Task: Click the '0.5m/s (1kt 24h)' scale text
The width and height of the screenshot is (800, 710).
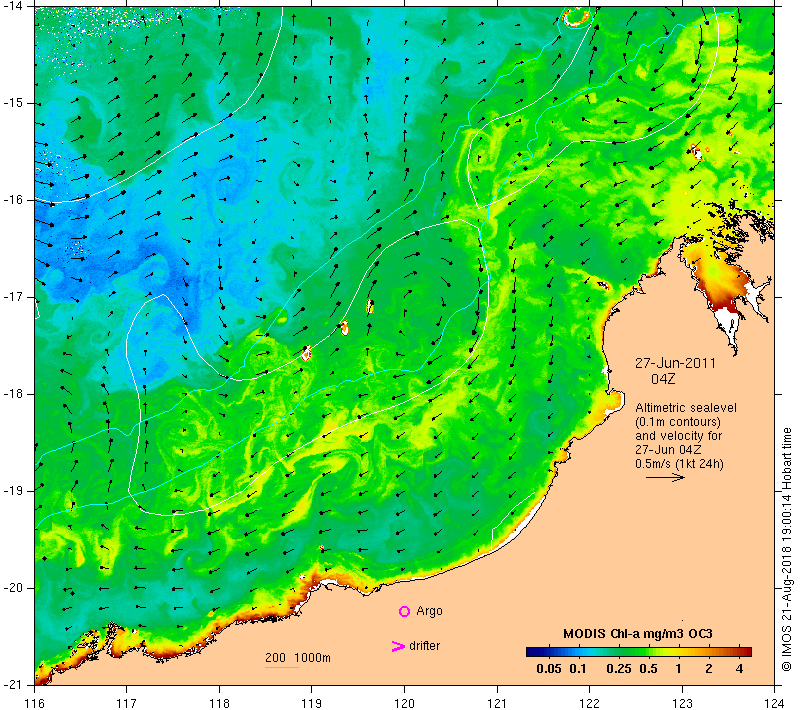Action: click(x=679, y=464)
